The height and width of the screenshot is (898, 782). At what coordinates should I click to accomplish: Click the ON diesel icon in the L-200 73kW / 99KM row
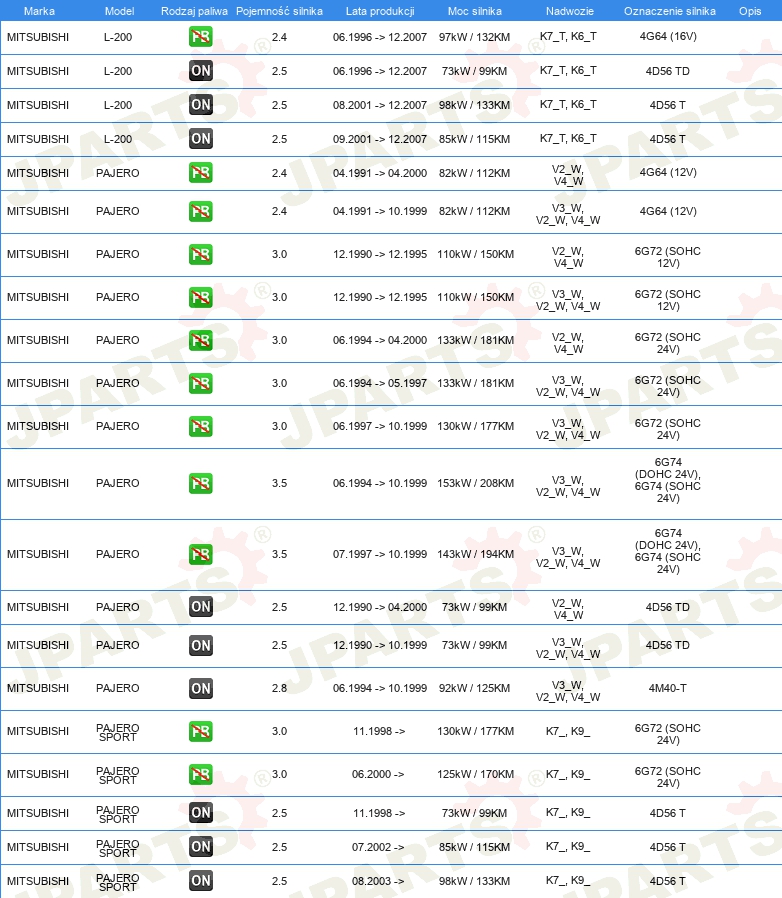(201, 71)
